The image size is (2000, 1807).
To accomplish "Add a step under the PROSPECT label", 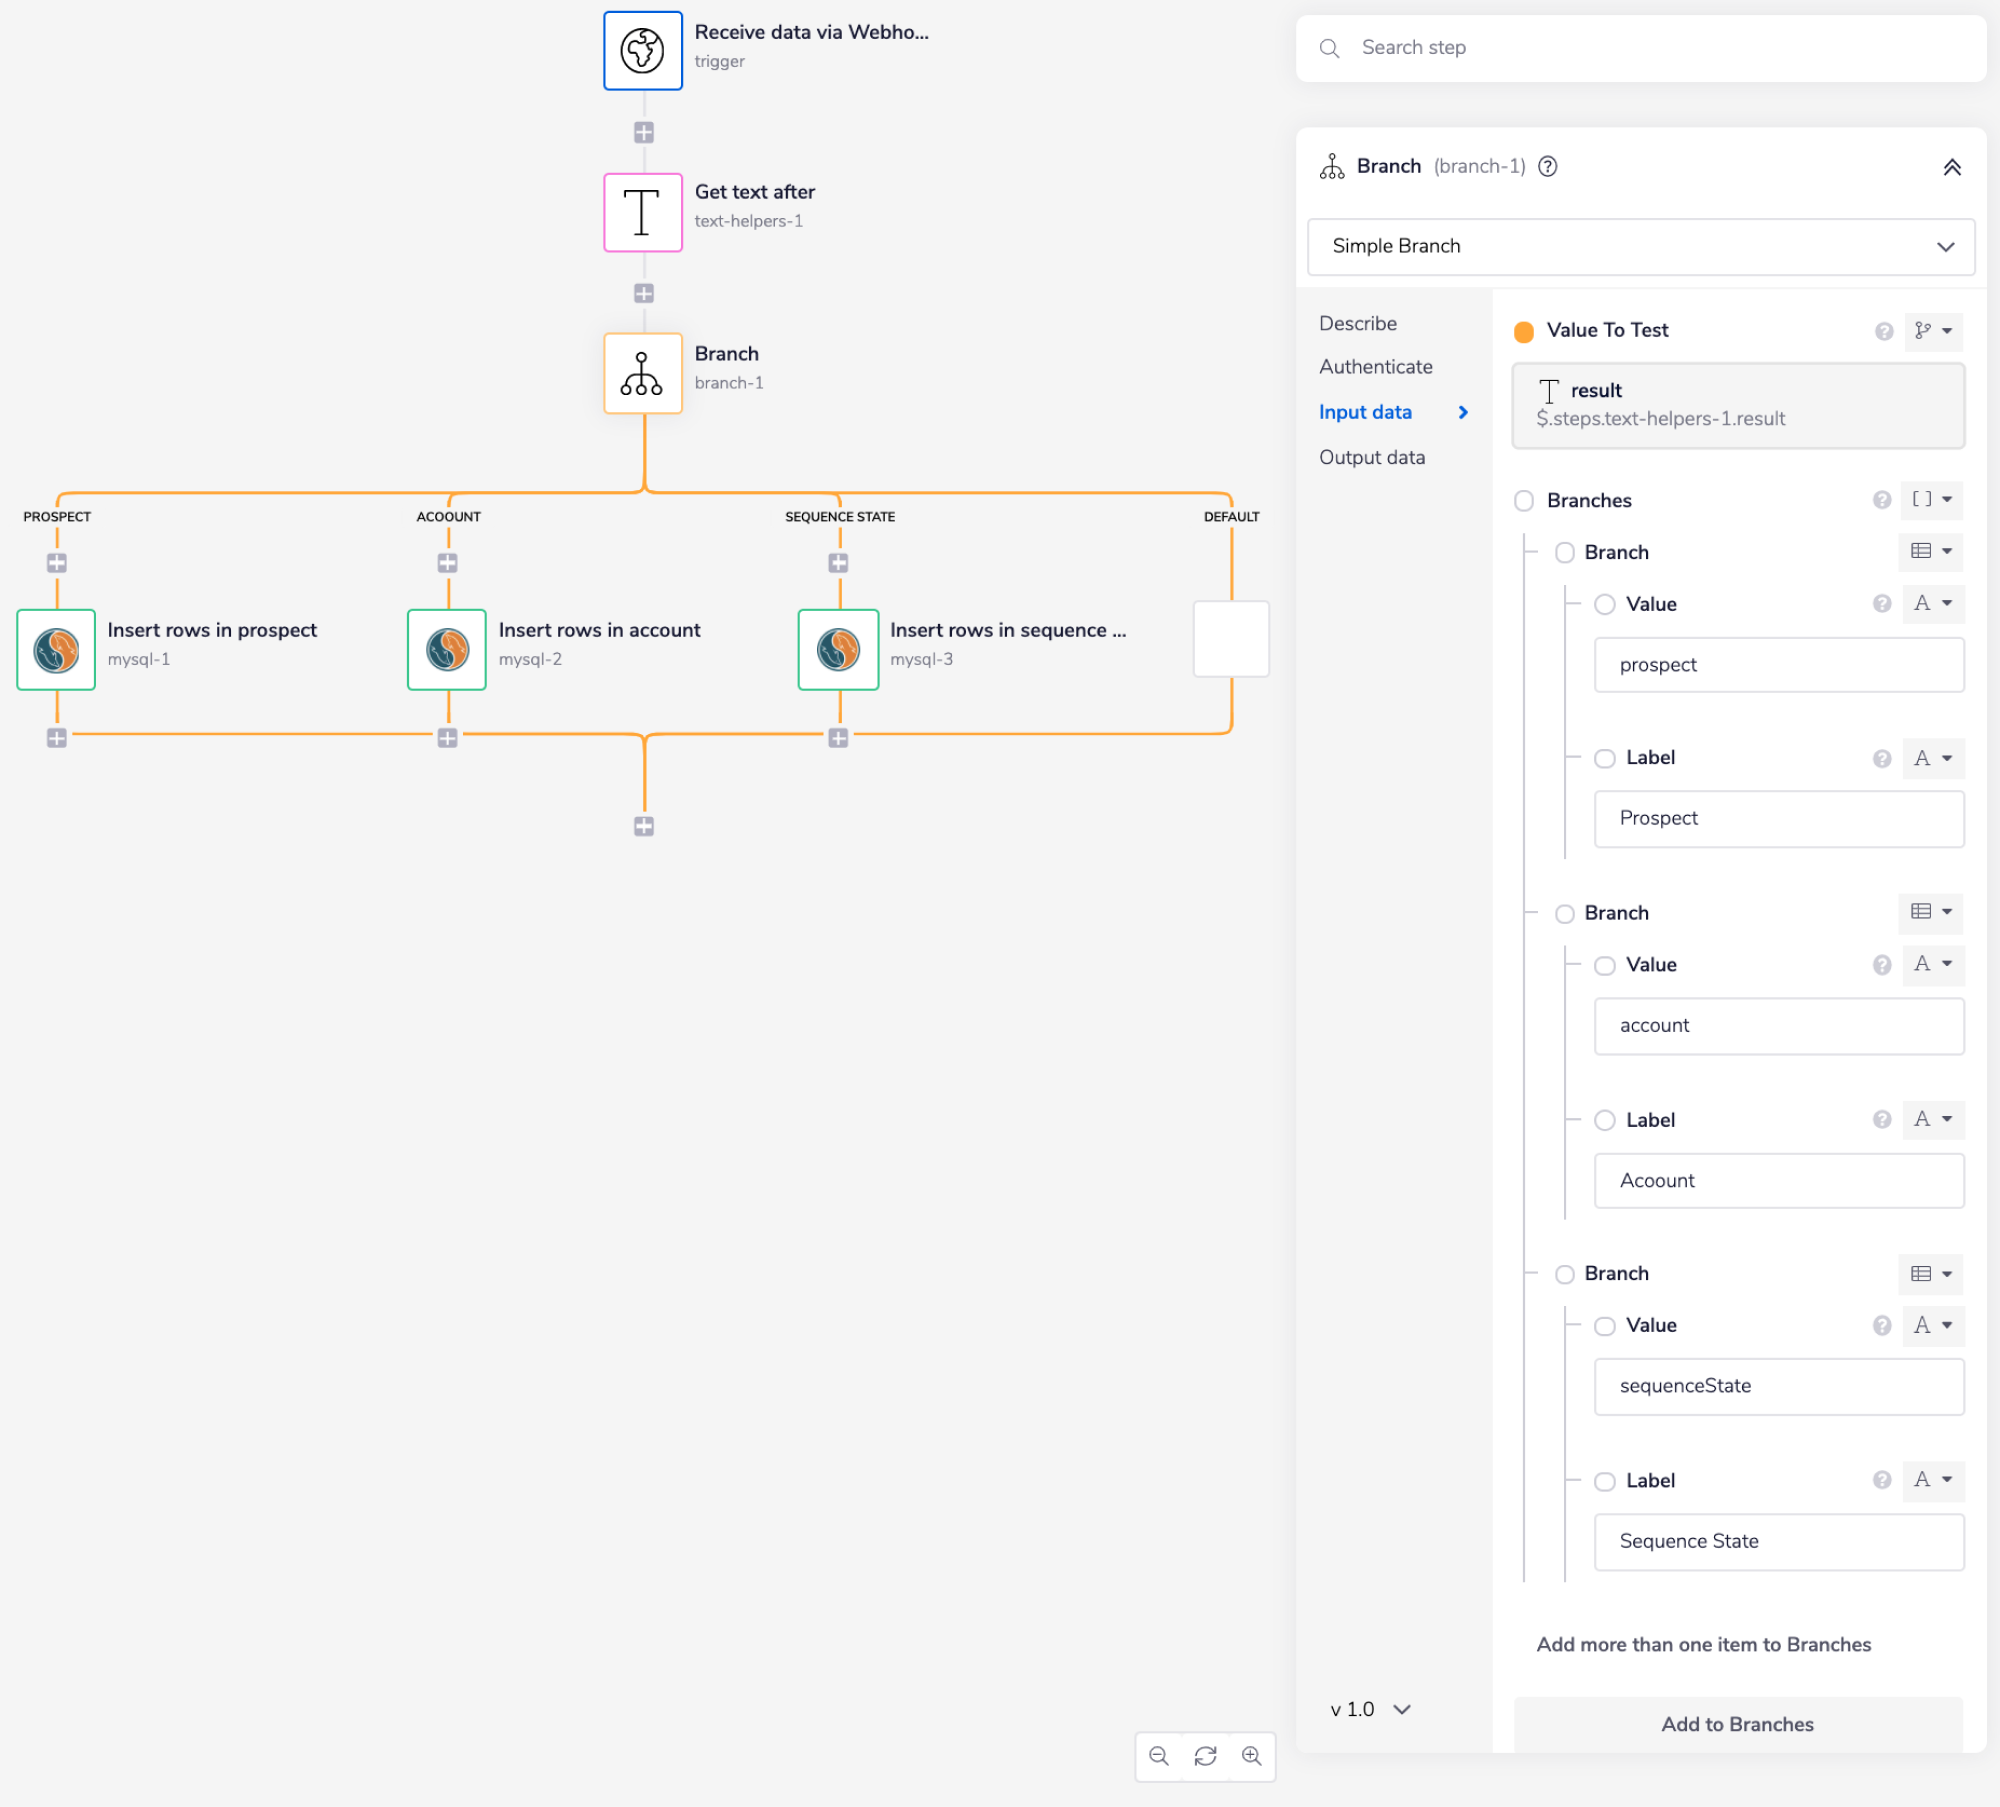I will click(57, 563).
